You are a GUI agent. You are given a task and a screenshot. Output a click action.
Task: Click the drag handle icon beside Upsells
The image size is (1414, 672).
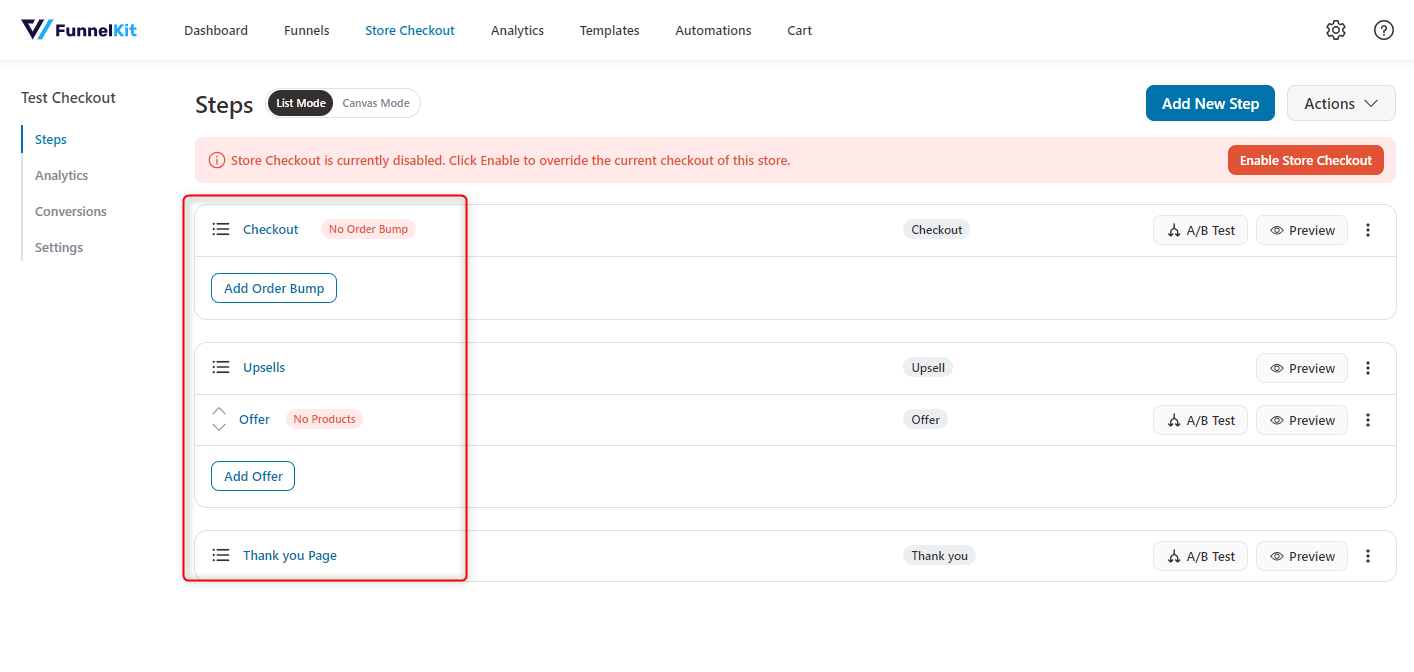221,367
